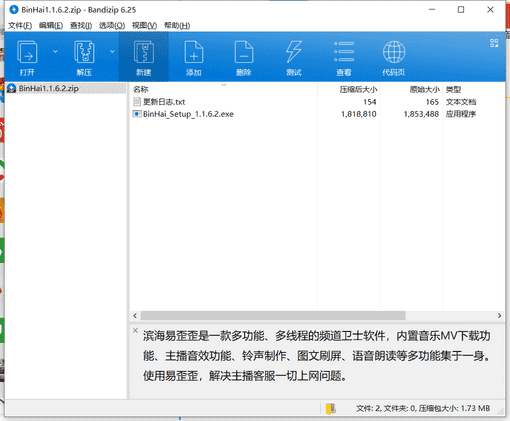Click the yellow archive icon in status bar

point(331,408)
